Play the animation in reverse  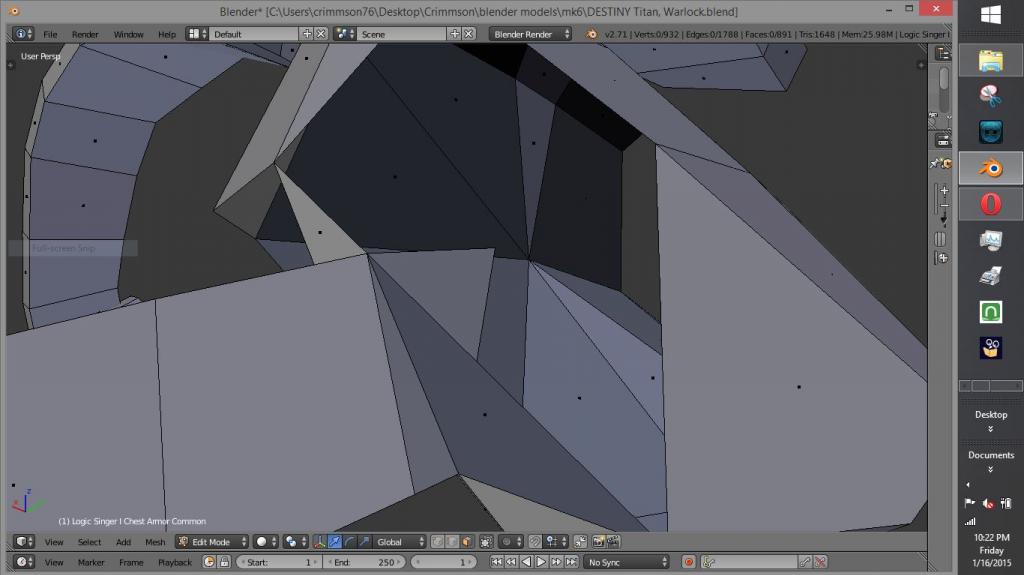coord(526,562)
